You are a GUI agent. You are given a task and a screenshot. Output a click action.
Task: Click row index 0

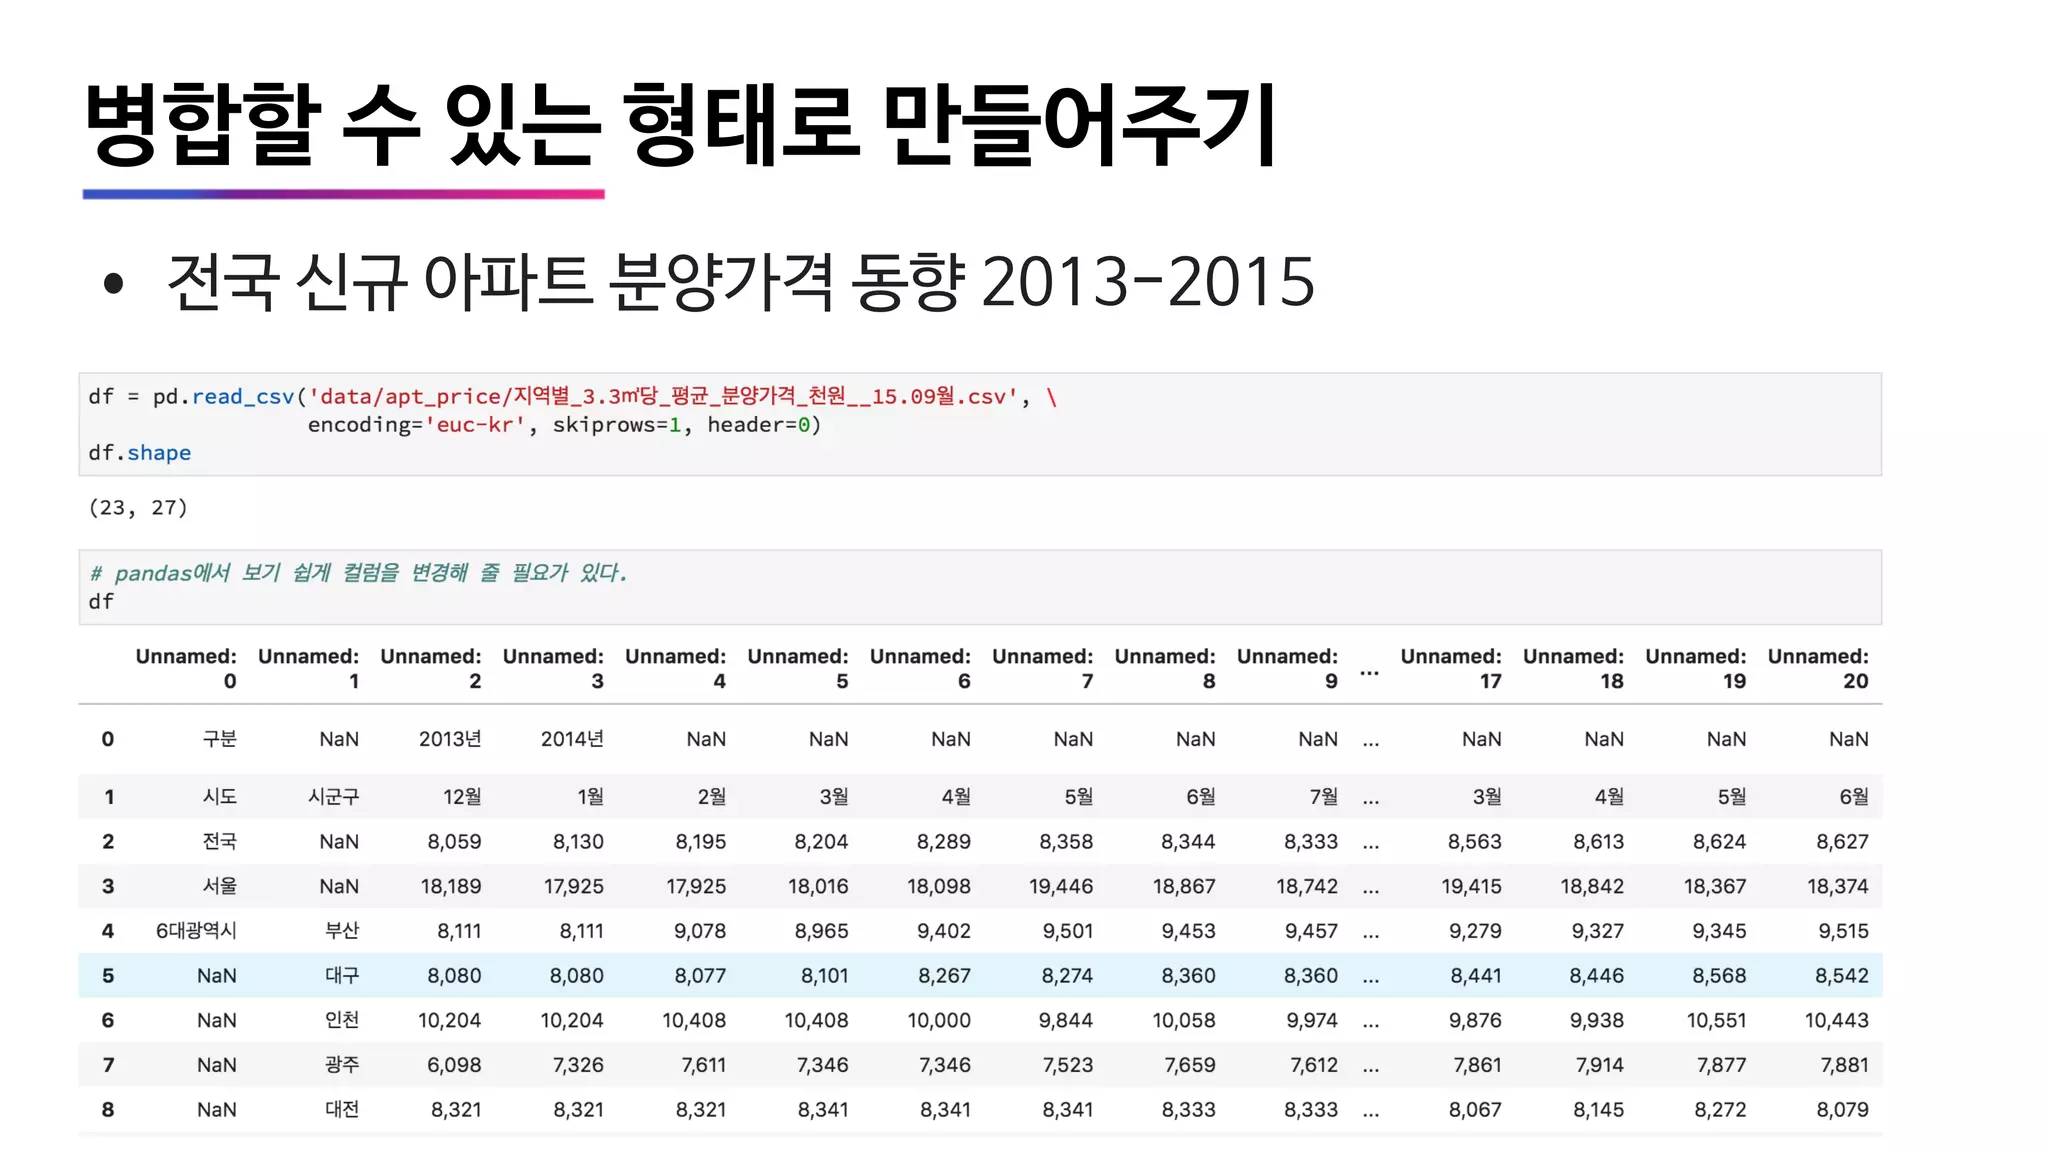click(108, 739)
